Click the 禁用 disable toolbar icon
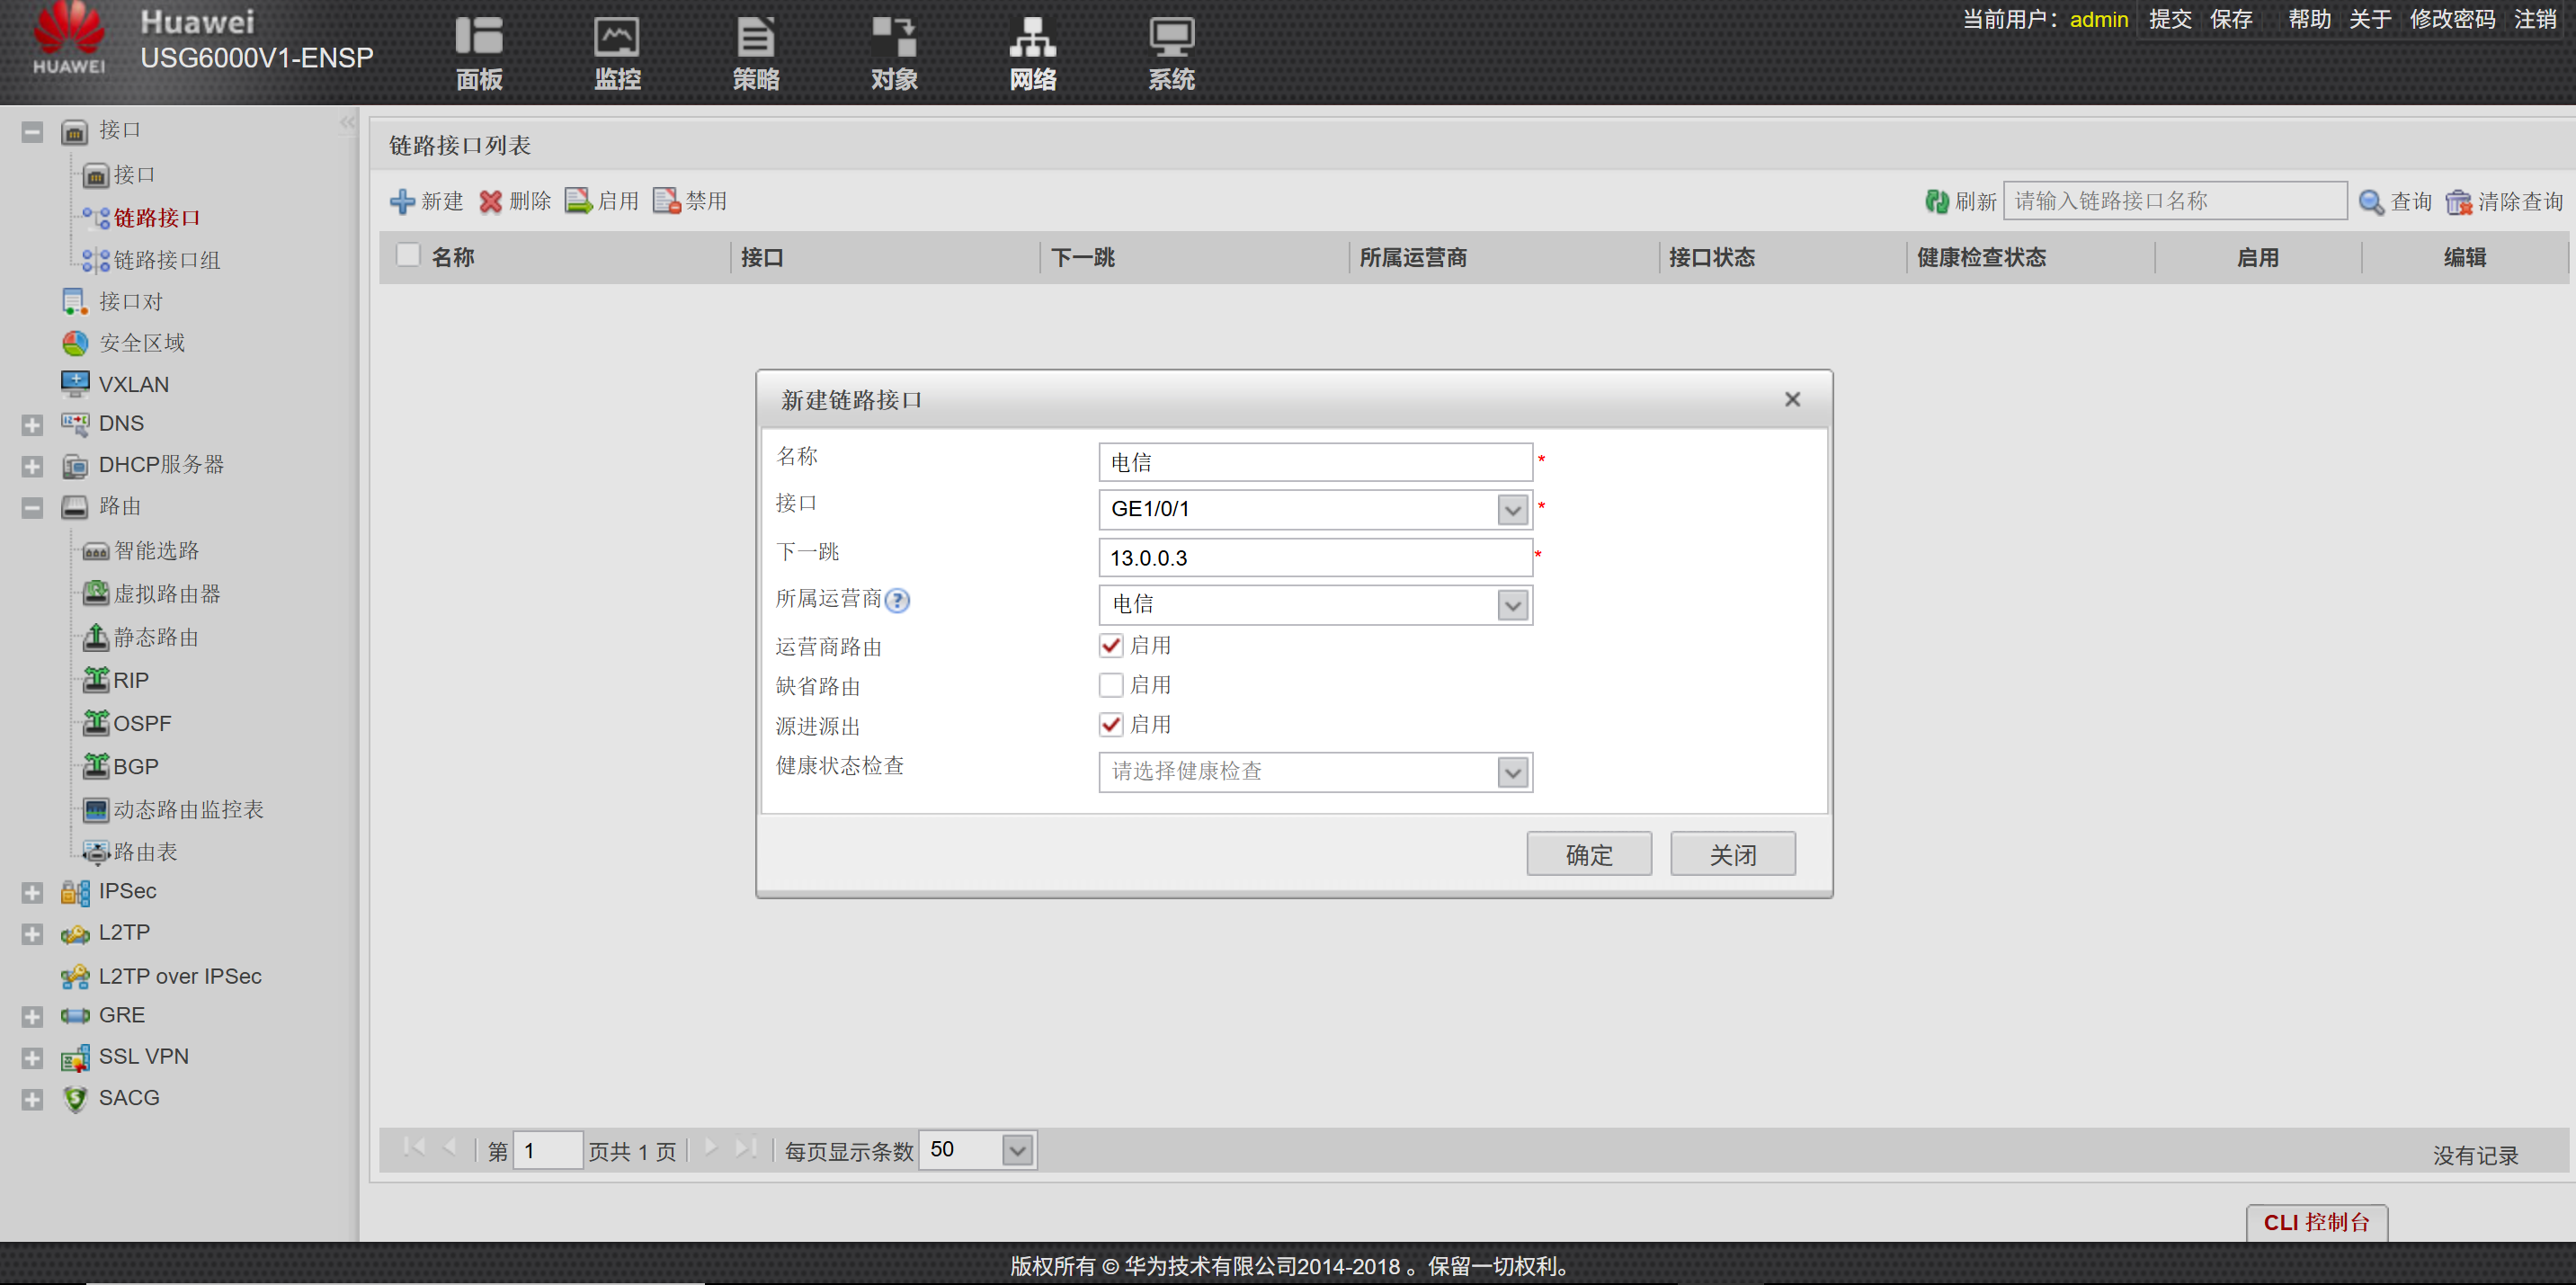This screenshot has height=1285, width=2576. click(x=666, y=201)
